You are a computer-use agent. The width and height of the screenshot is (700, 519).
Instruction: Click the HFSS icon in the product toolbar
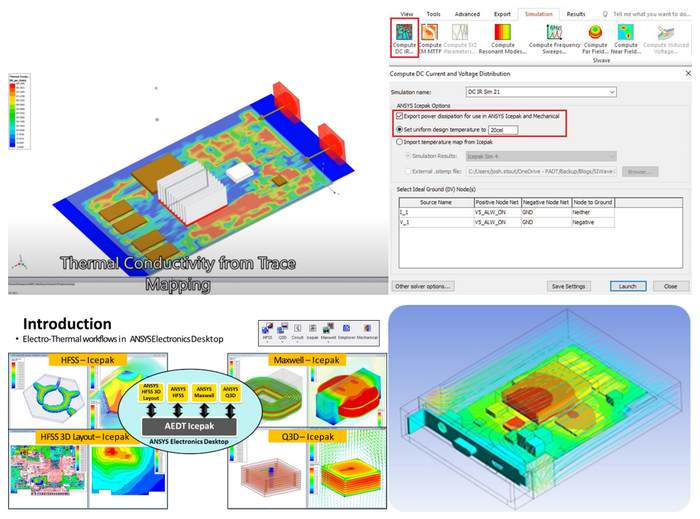(267, 328)
